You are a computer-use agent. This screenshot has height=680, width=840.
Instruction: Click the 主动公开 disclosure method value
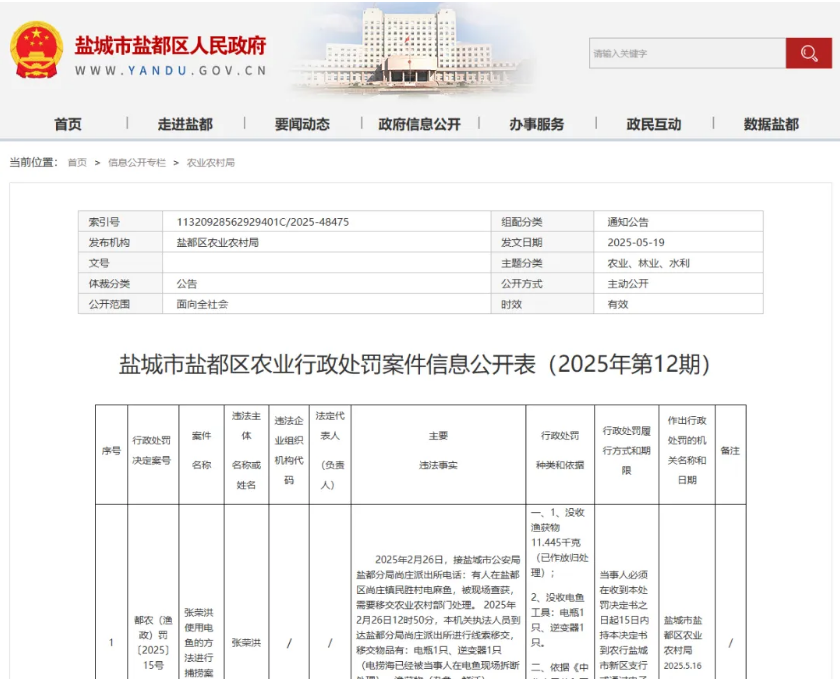(628, 283)
